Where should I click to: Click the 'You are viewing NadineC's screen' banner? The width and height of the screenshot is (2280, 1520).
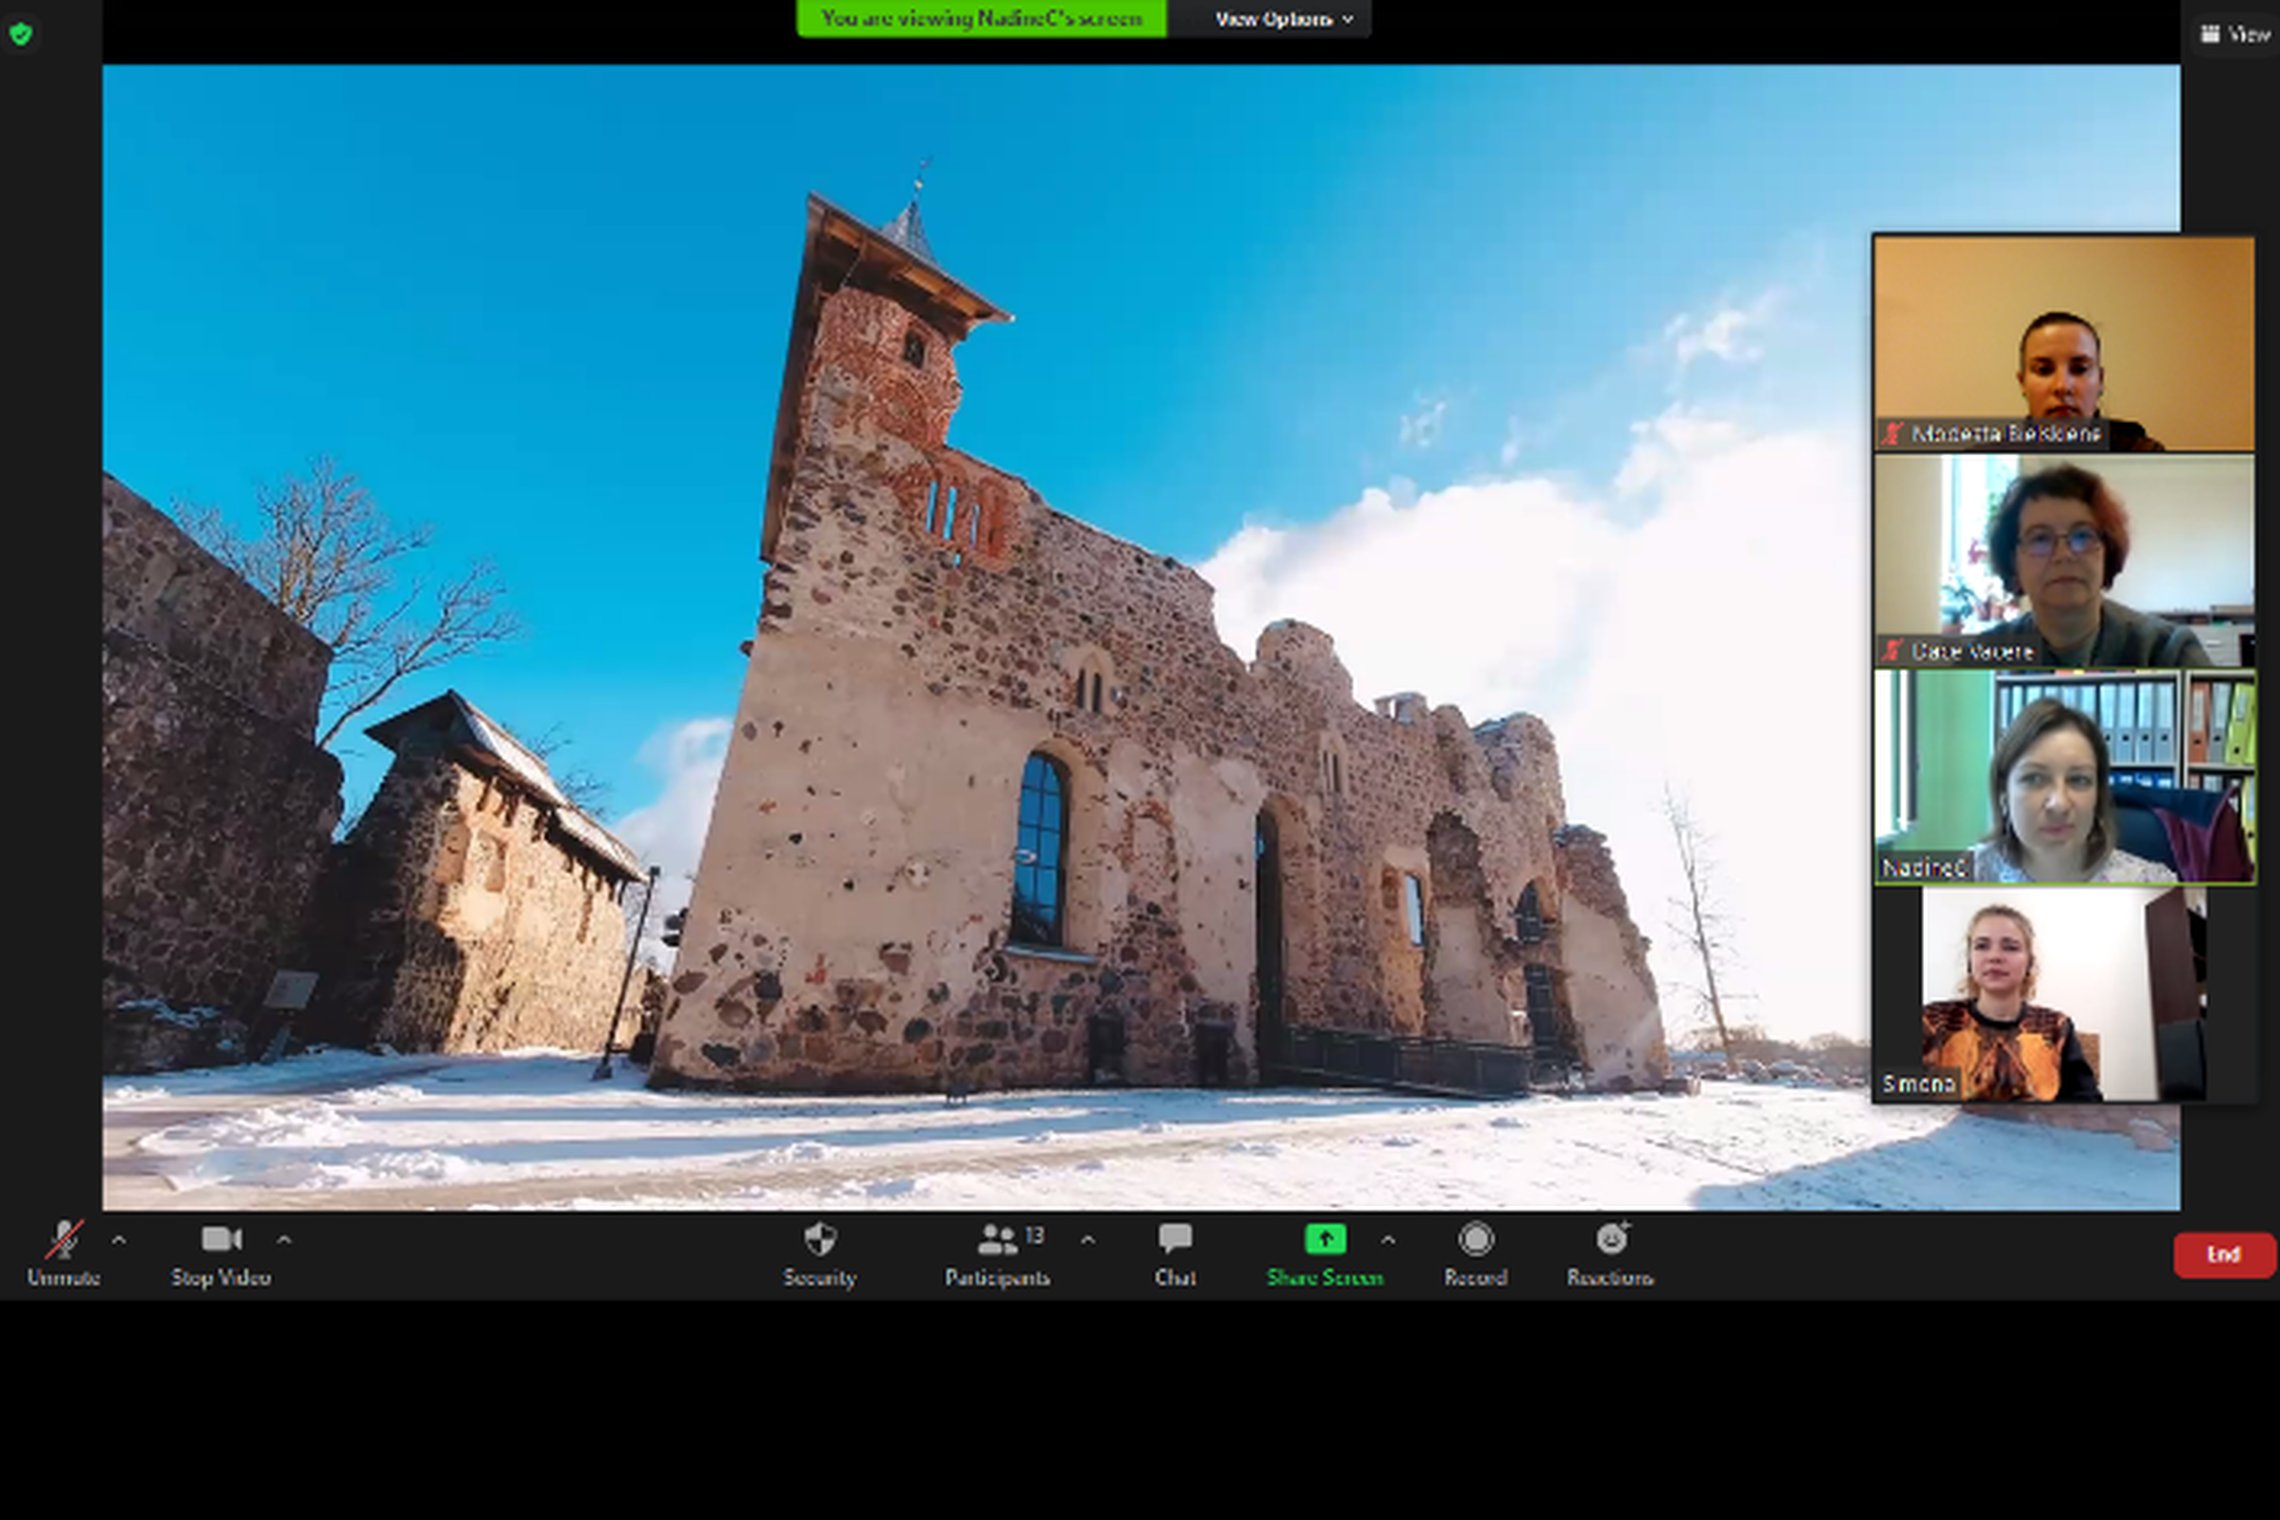[981, 18]
